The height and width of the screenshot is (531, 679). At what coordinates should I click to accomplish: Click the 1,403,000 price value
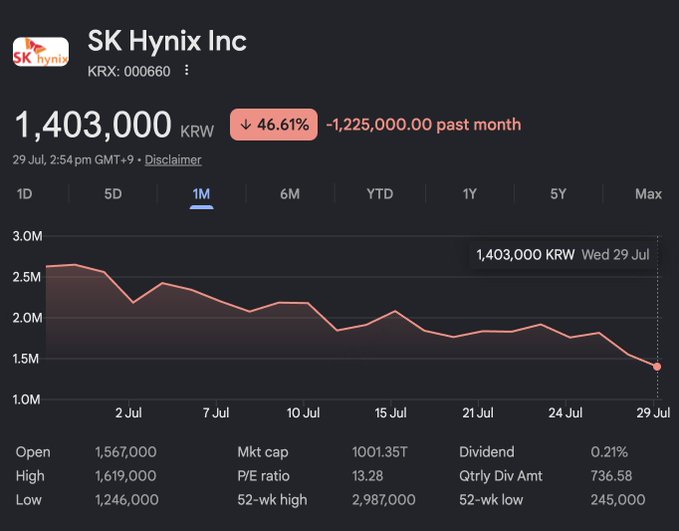(93, 125)
